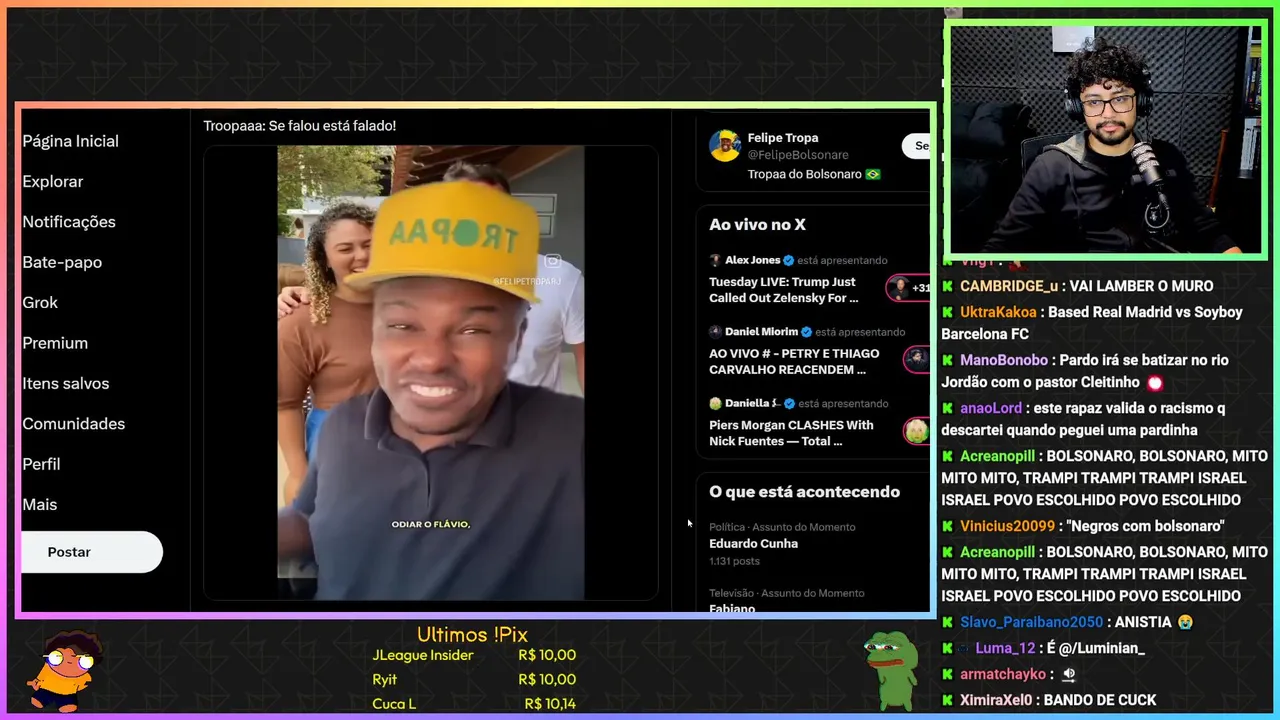Click chat user Luma_12 name
The height and width of the screenshot is (720, 1280).
[x=1005, y=648]
